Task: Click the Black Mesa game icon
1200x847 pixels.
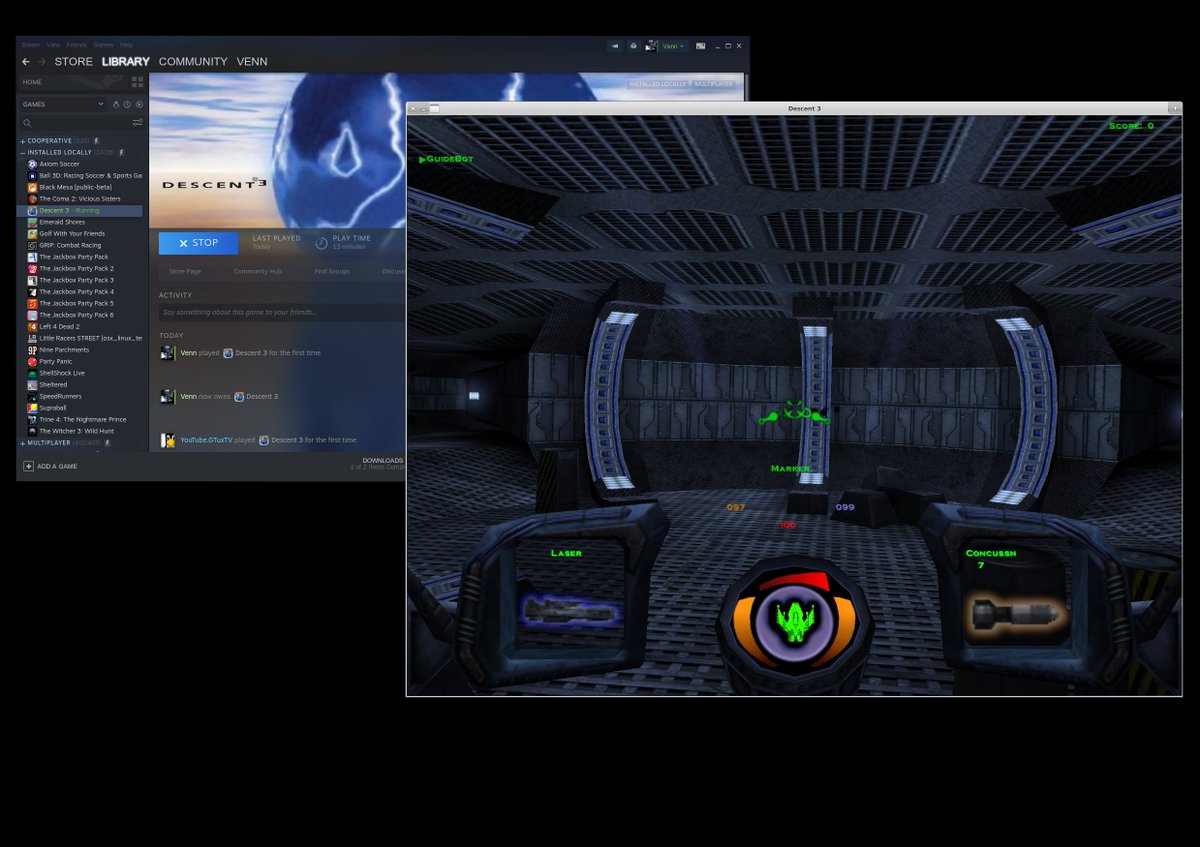Action: coord(32,187)
